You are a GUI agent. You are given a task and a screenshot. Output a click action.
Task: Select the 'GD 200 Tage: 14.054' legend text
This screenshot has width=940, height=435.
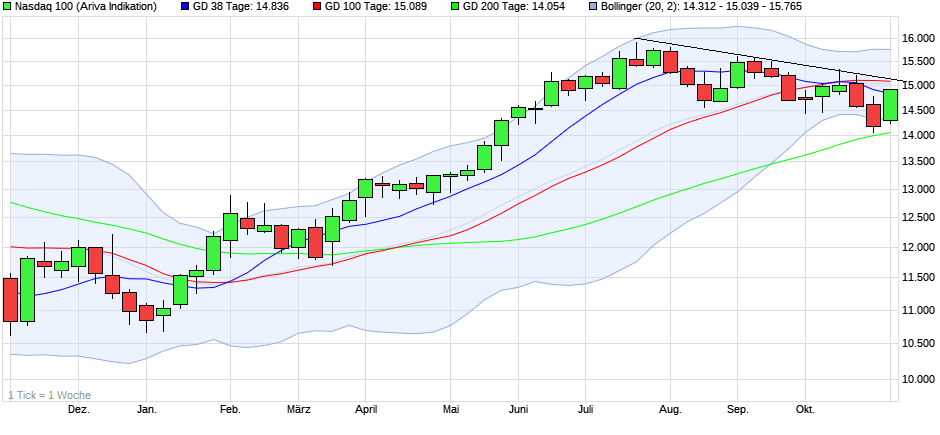click(514, 7)
